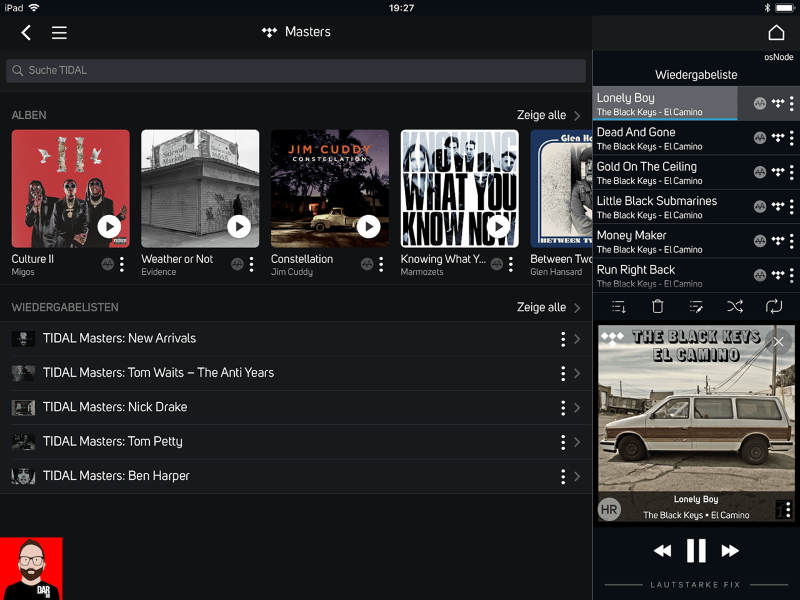Open now-playing track options menu
Viewport: 800px width, 600px height.
click(x=788, y=509)
